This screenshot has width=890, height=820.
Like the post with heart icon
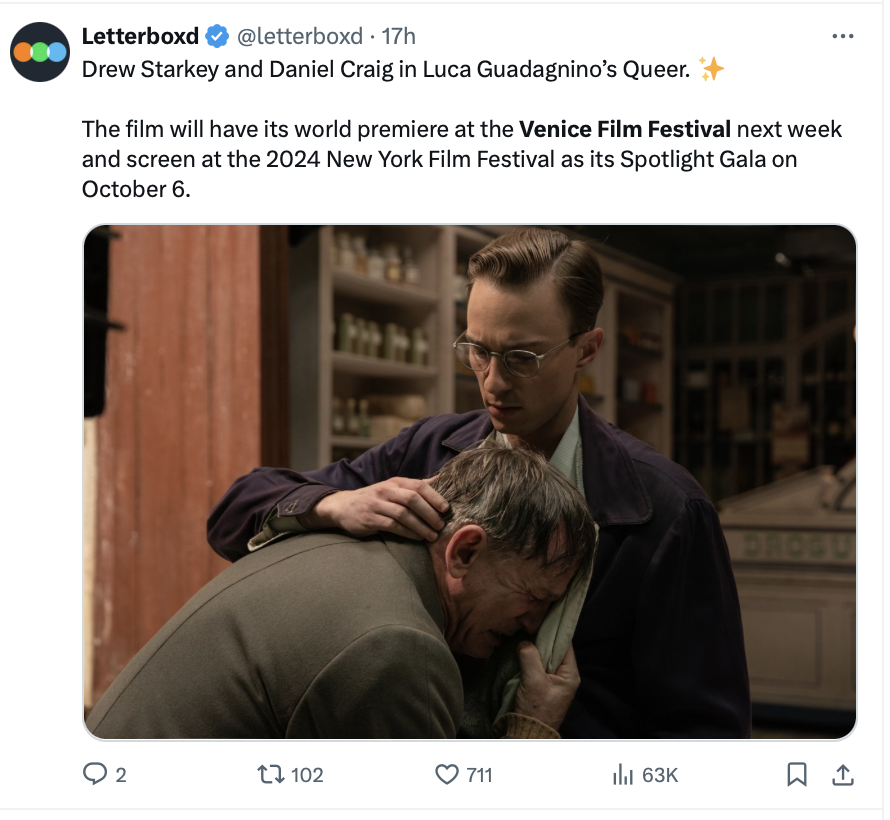click(447, 775)
